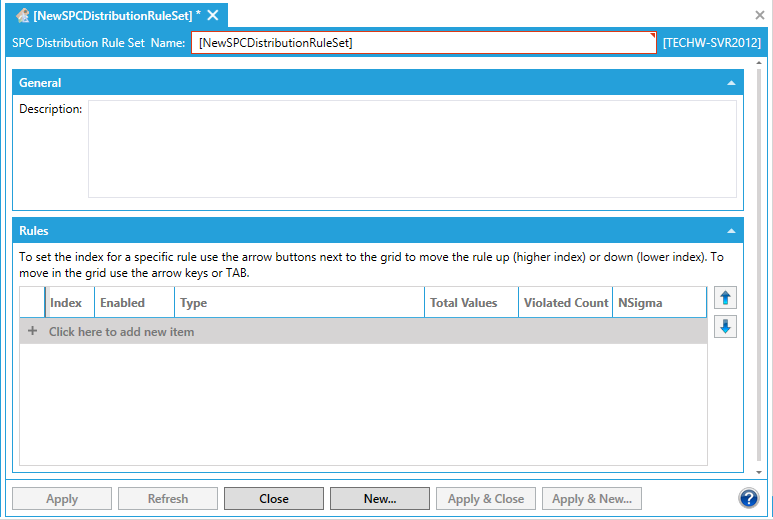
Task: Click the Violated Count column header
Action: point(565,303)
